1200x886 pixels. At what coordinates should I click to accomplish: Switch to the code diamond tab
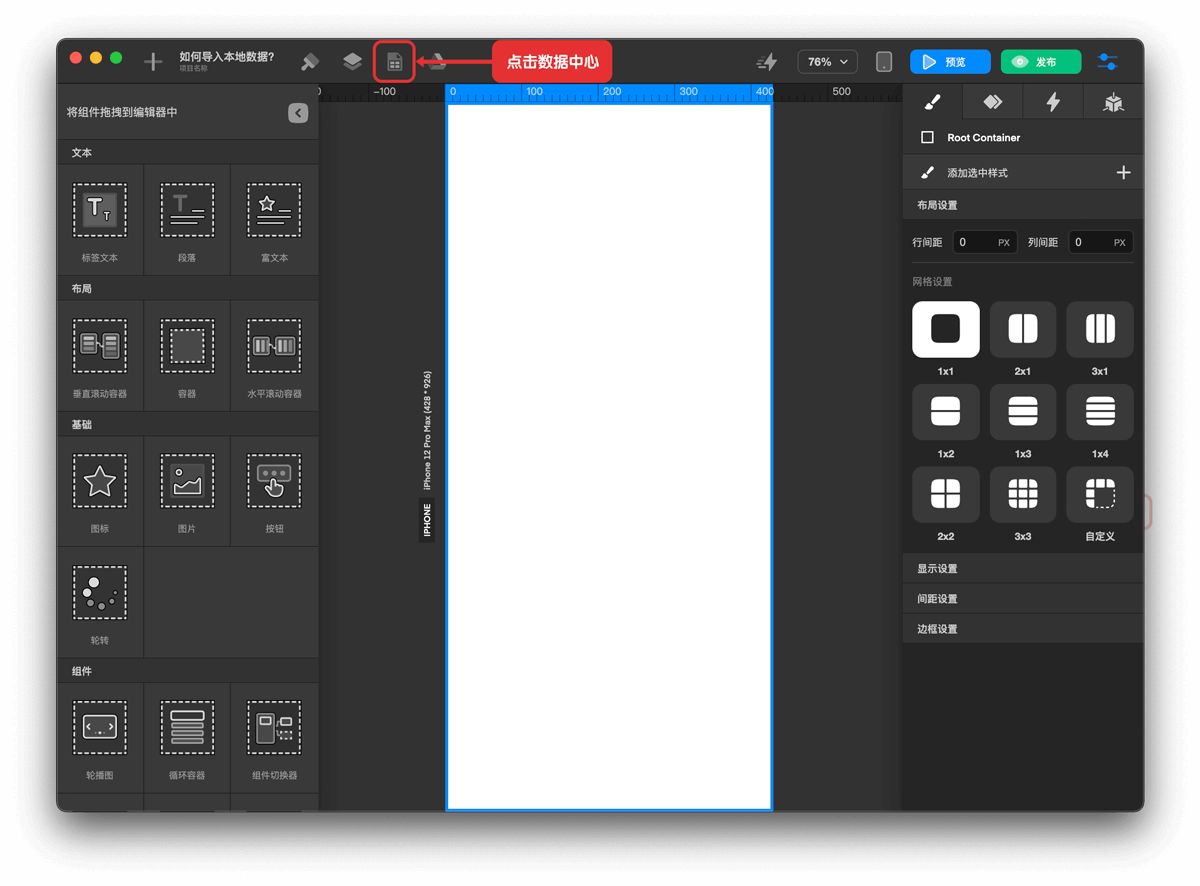tap(992, 102)
